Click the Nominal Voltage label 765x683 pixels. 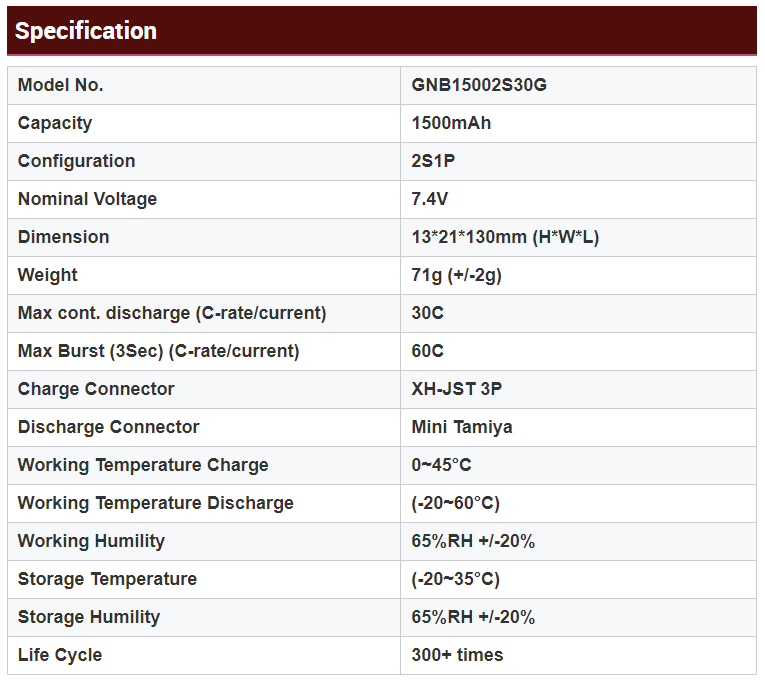coord(87,199)
